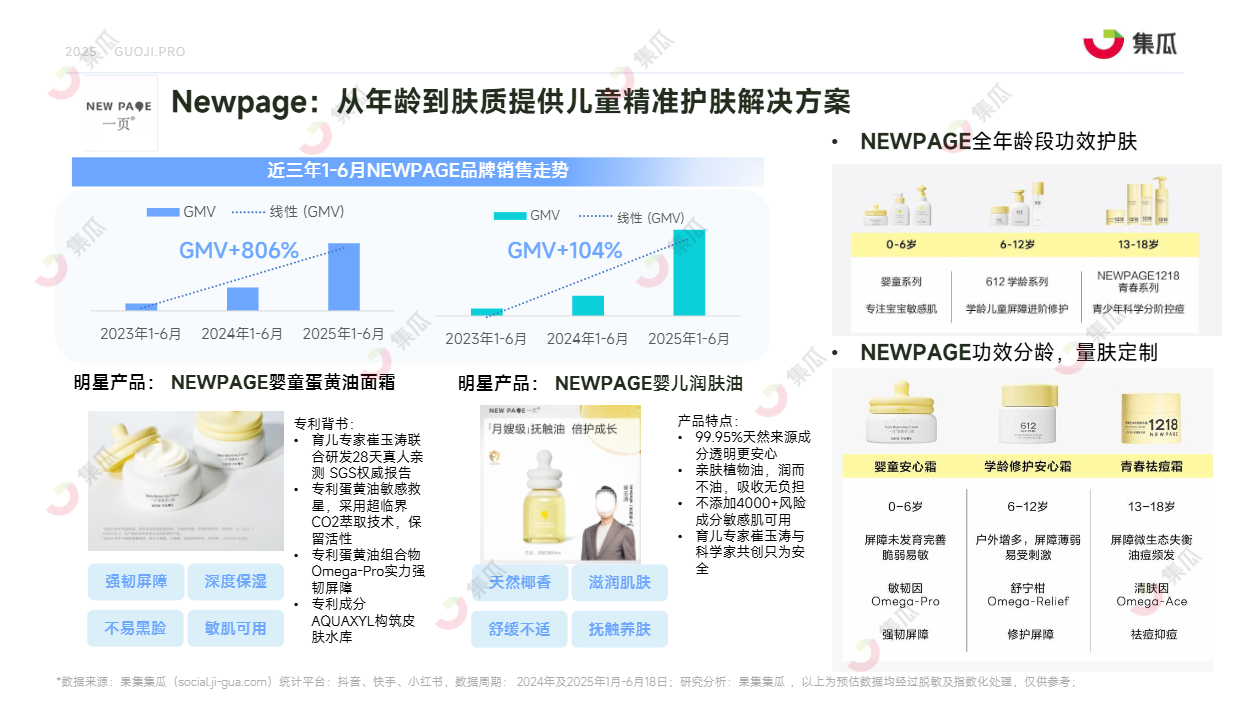Image resolution: width=1250 pixels, height=703 pixels.
Task: Click the 滋润肌肤 tag
Action: click(x=620, y=582)
